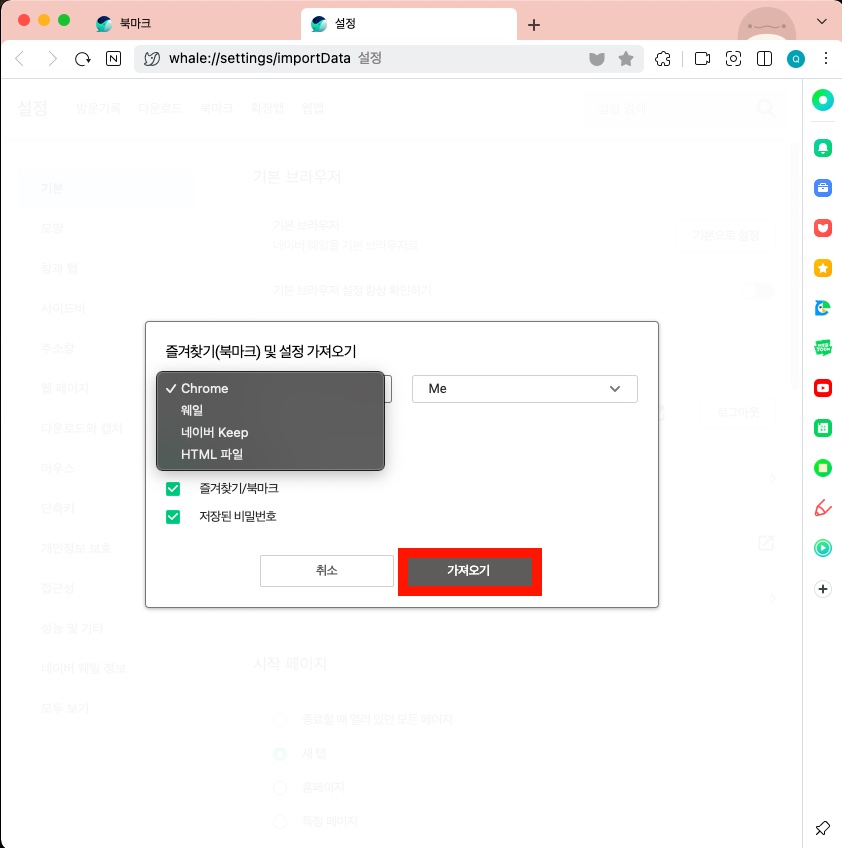Image resolution: width=842 pixels, height=848 pixels.
Task: Open the green play sidebar icon
Action: tap(823, 548)
